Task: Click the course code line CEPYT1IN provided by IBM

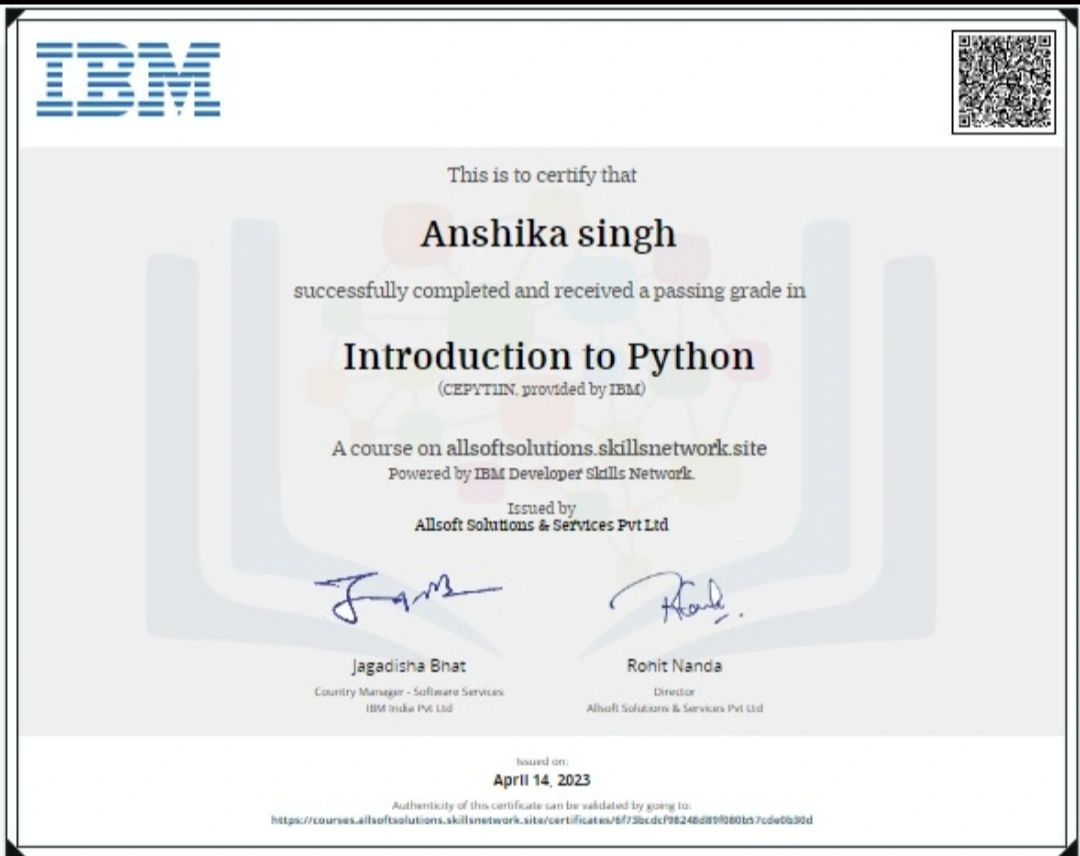Action: 541,389
